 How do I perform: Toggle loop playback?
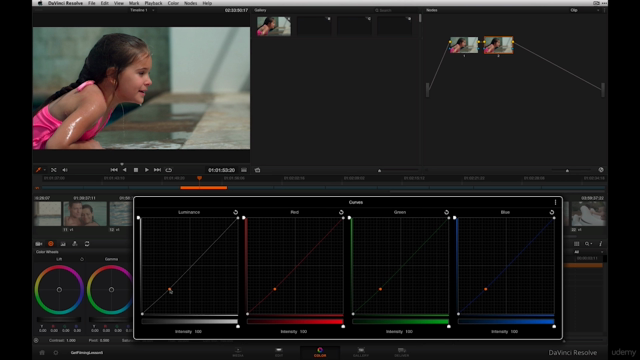pyautogui.click(x=169, y=170)
